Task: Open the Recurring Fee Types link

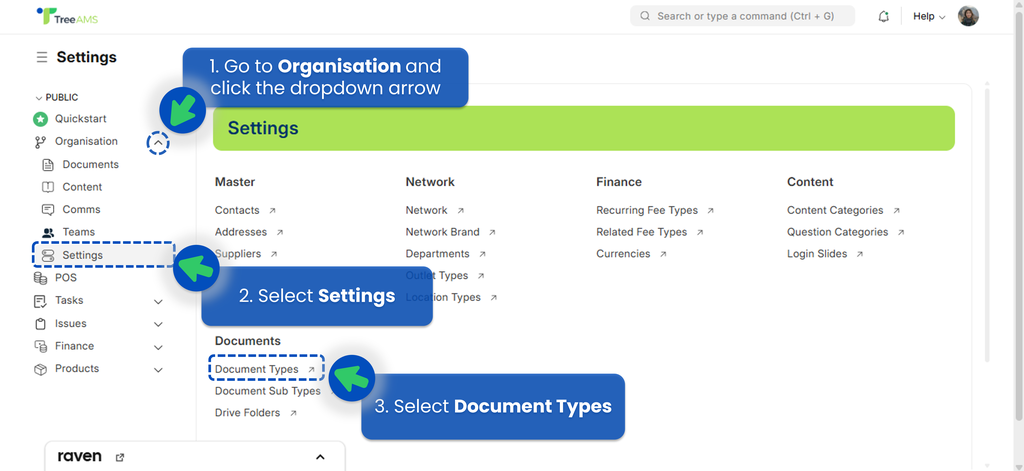Action: point(647,211)
